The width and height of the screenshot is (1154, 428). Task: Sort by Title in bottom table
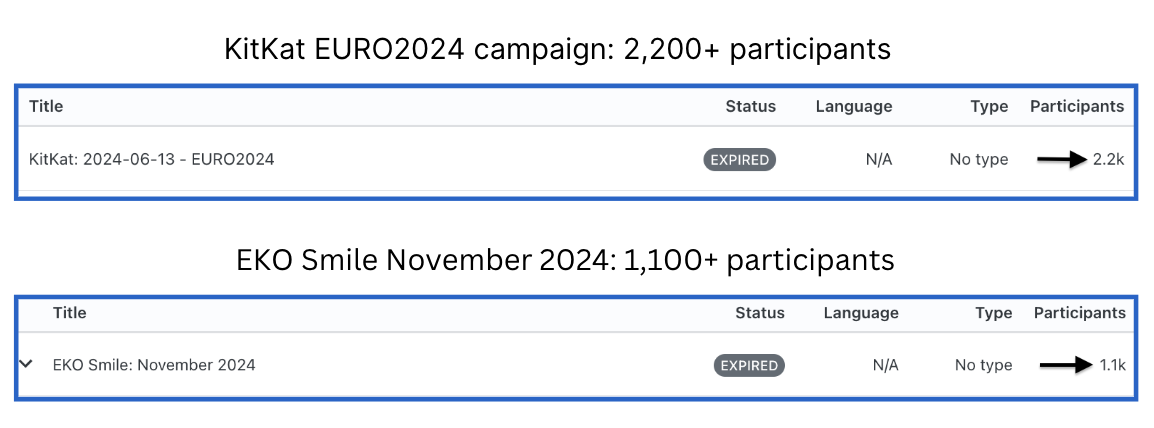[x=70, y=313]
